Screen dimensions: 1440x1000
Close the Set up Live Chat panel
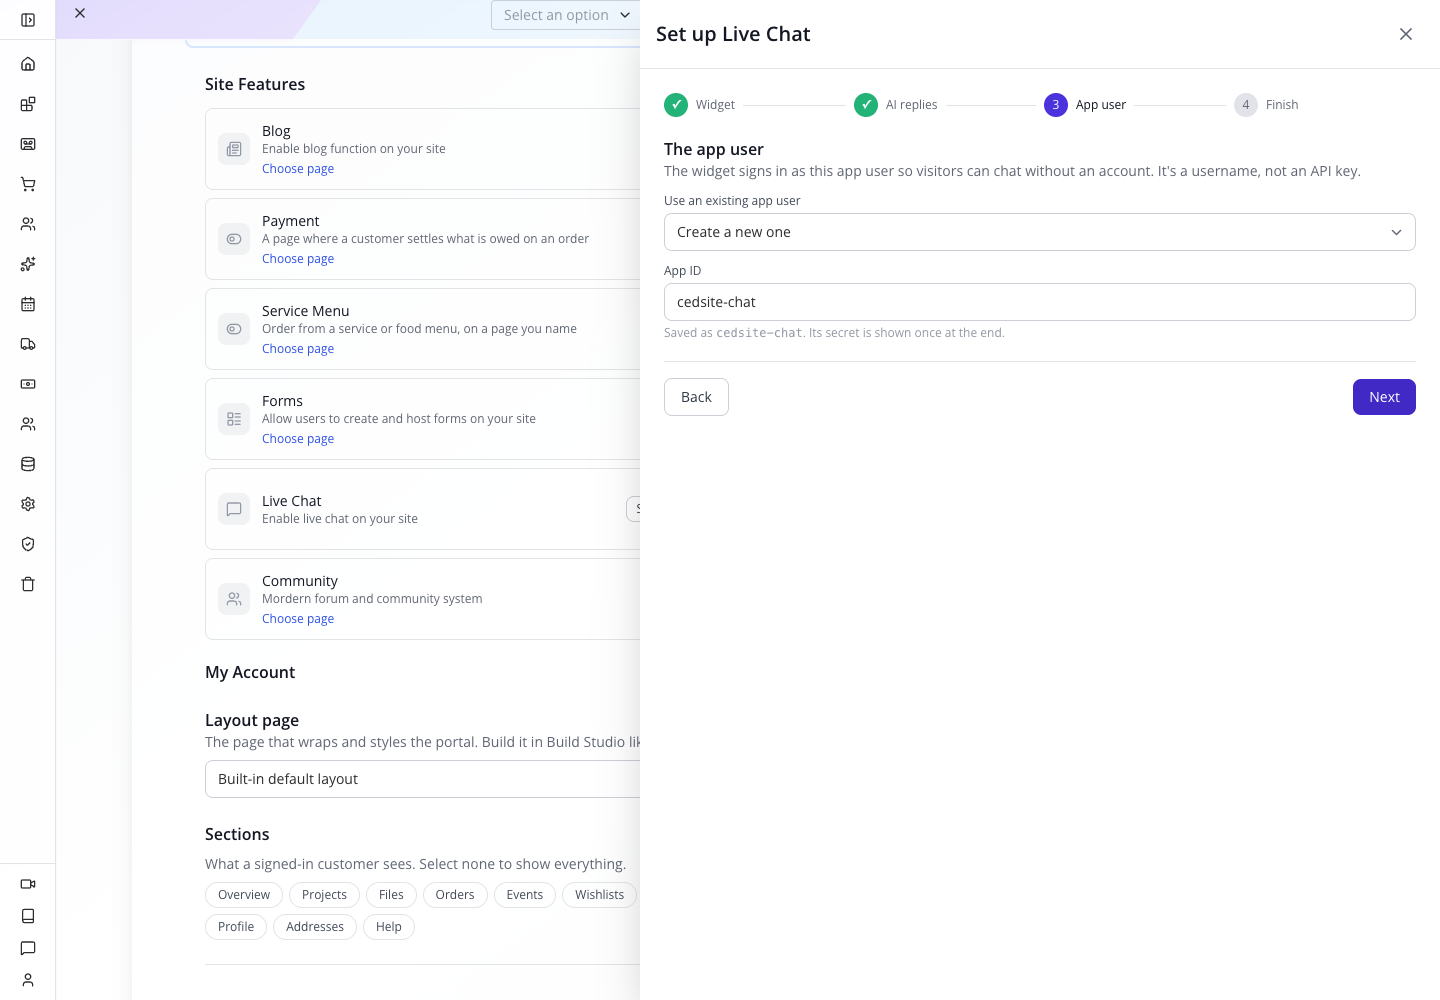tap(1406, 34)
